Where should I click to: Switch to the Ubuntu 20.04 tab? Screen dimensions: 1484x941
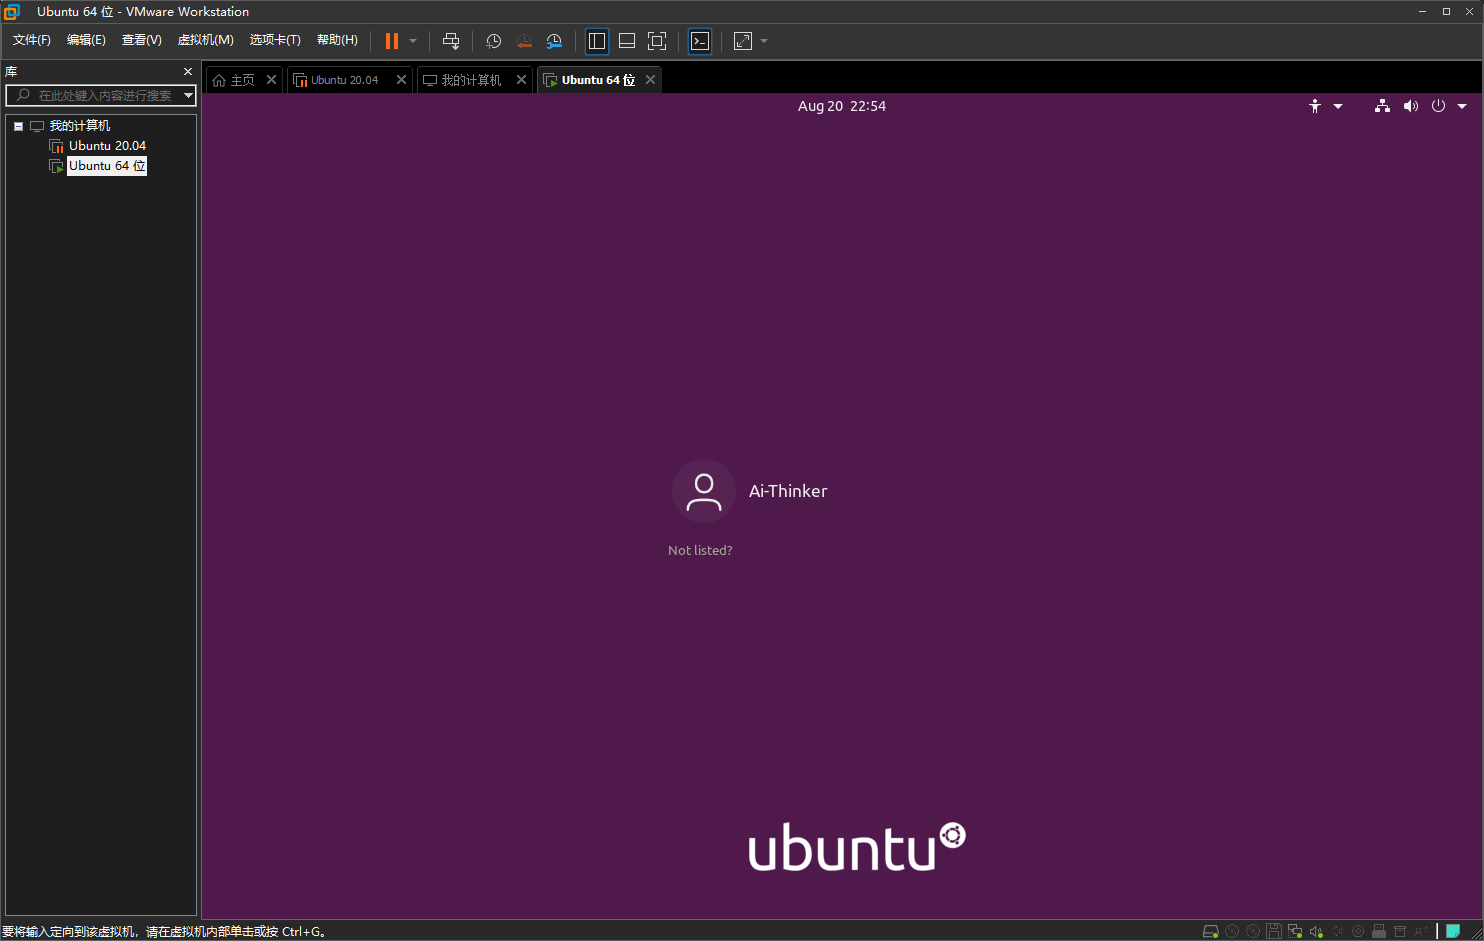(x=344, y=80)
